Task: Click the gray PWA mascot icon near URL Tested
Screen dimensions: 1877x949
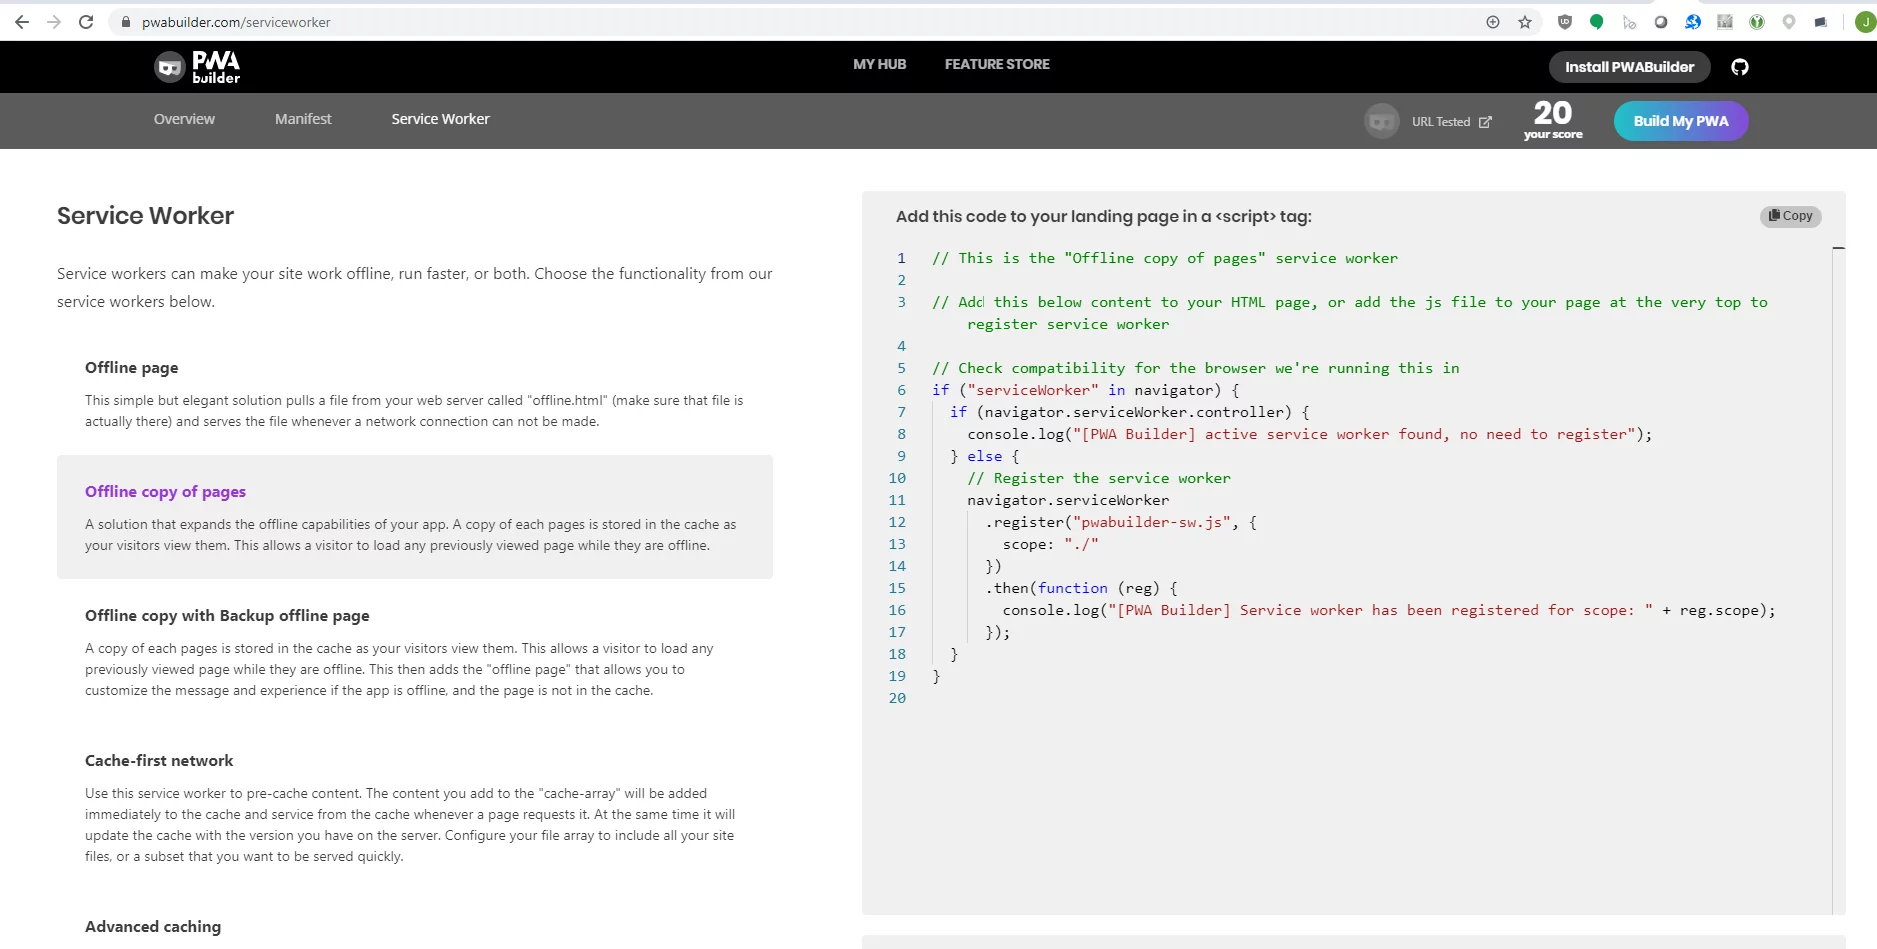Action: click(1382, 122)
